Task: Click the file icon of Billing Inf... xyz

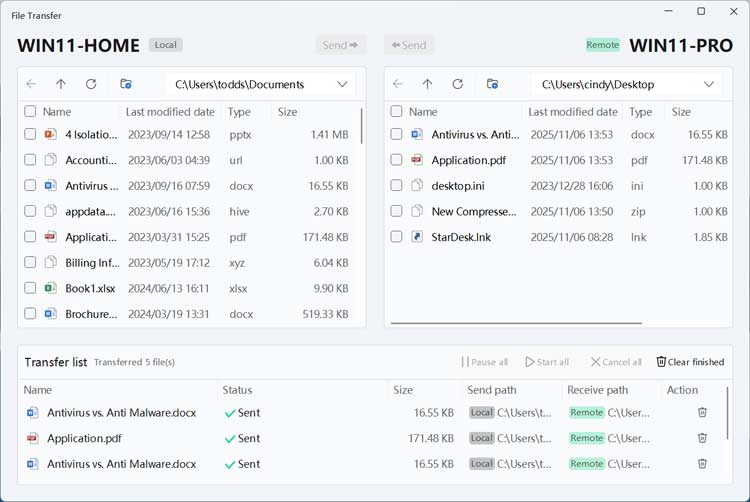Action: pos(50,262)
